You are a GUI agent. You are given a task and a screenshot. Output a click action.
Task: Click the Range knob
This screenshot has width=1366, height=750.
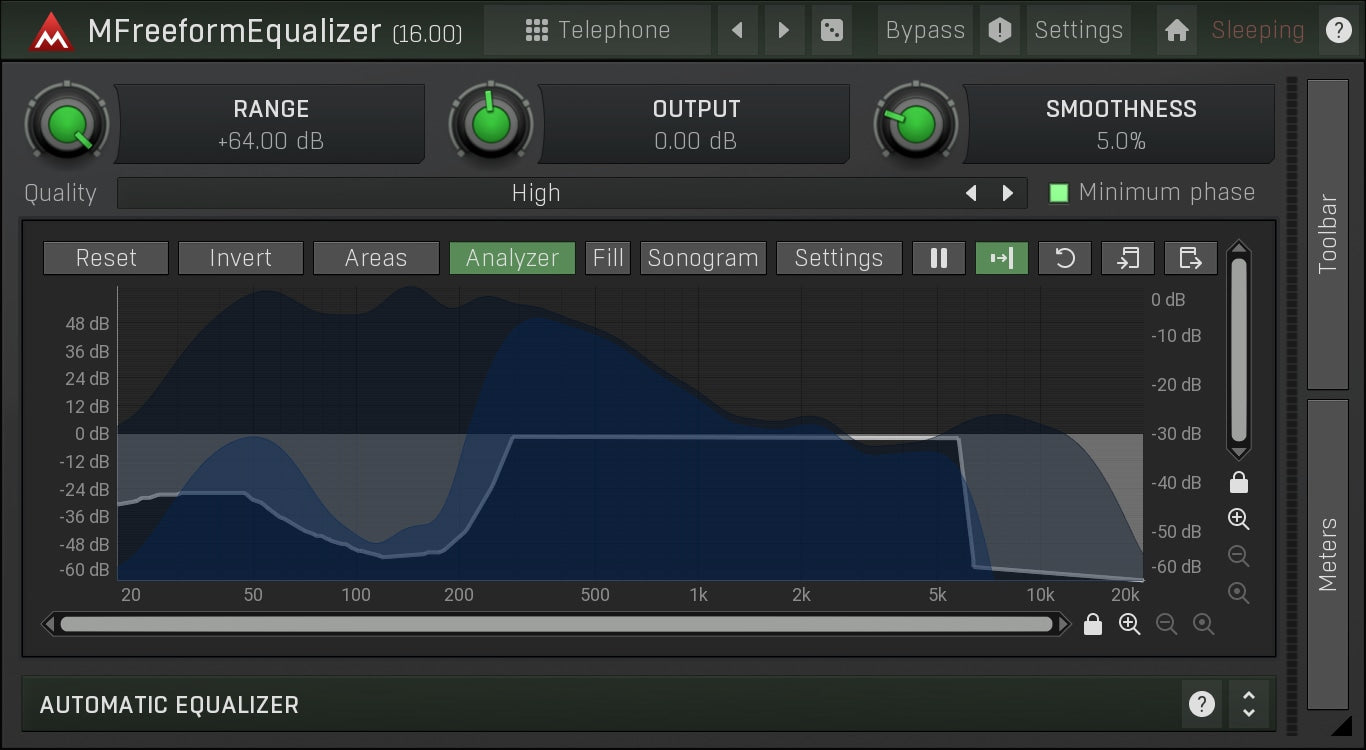pyautogui.click(x=67, y=124)
